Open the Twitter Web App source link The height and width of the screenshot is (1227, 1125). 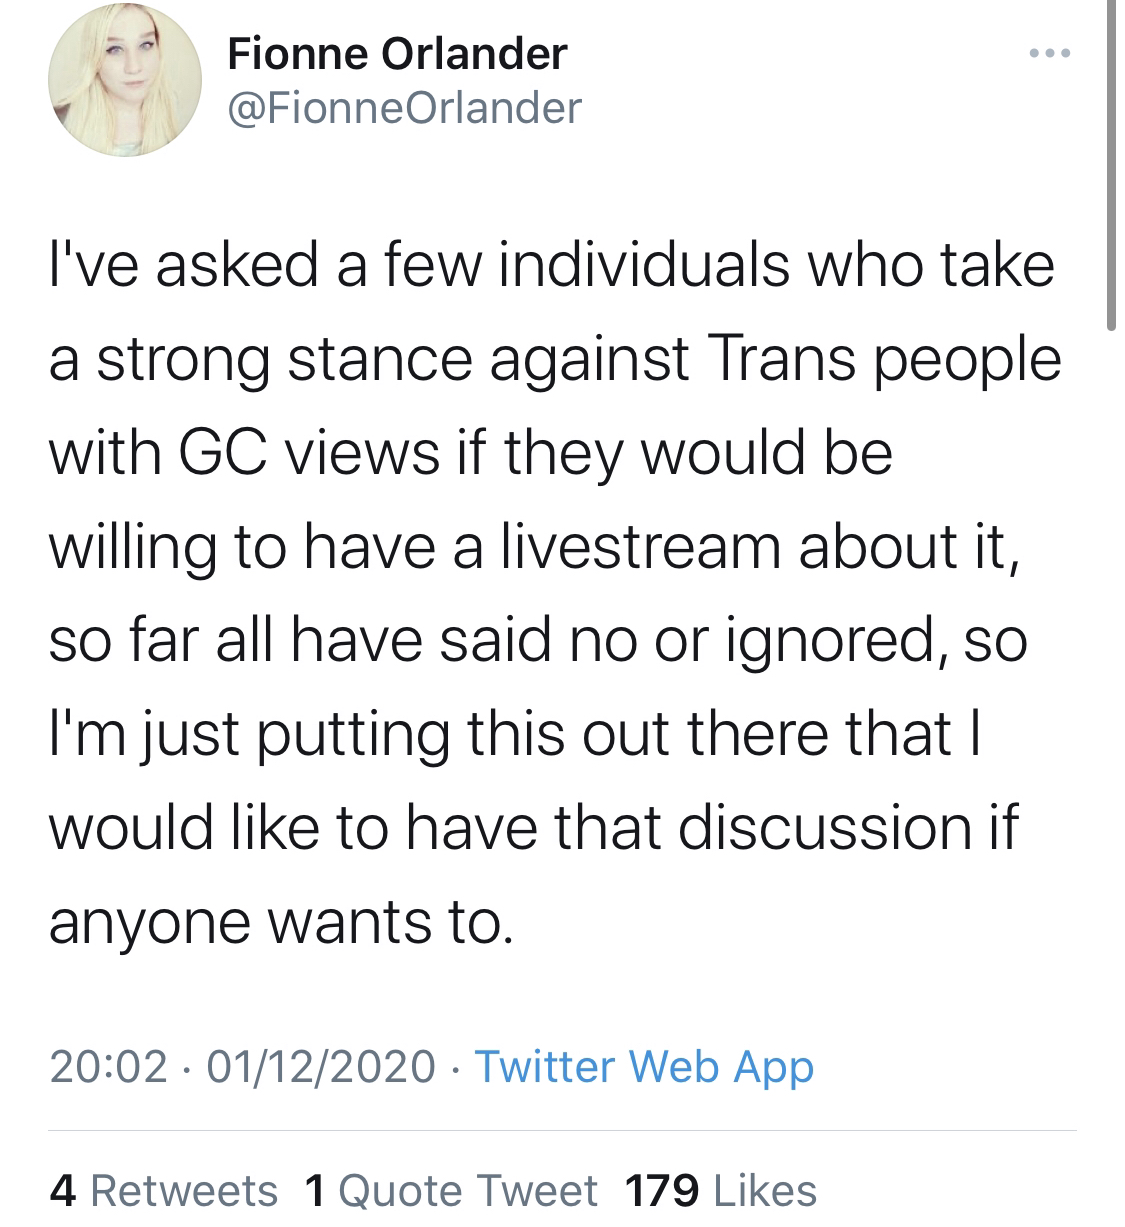[x=644, y=1066]
